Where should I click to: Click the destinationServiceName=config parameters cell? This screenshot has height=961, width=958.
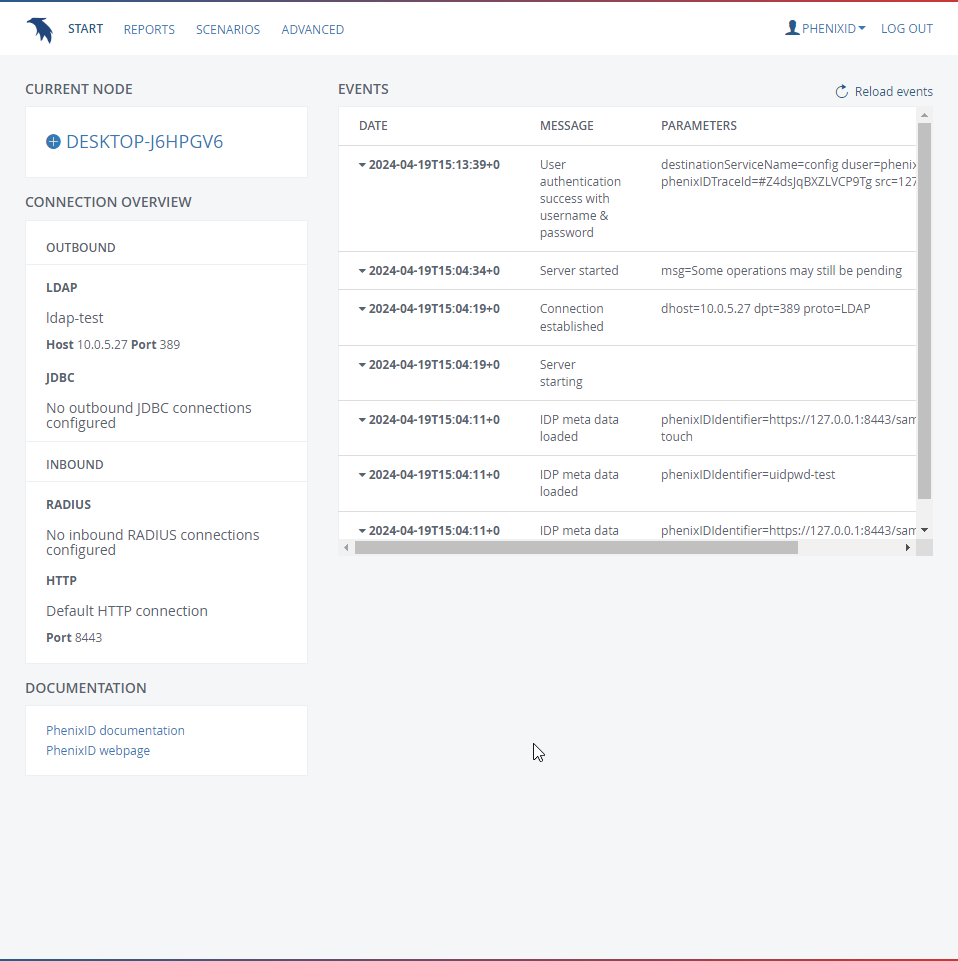788,173
